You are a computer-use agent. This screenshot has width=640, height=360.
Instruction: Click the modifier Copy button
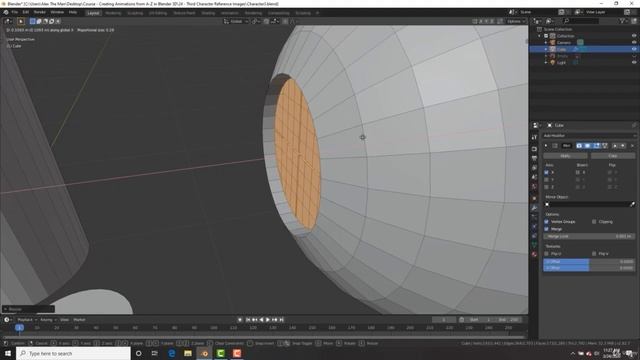(613, 156)
